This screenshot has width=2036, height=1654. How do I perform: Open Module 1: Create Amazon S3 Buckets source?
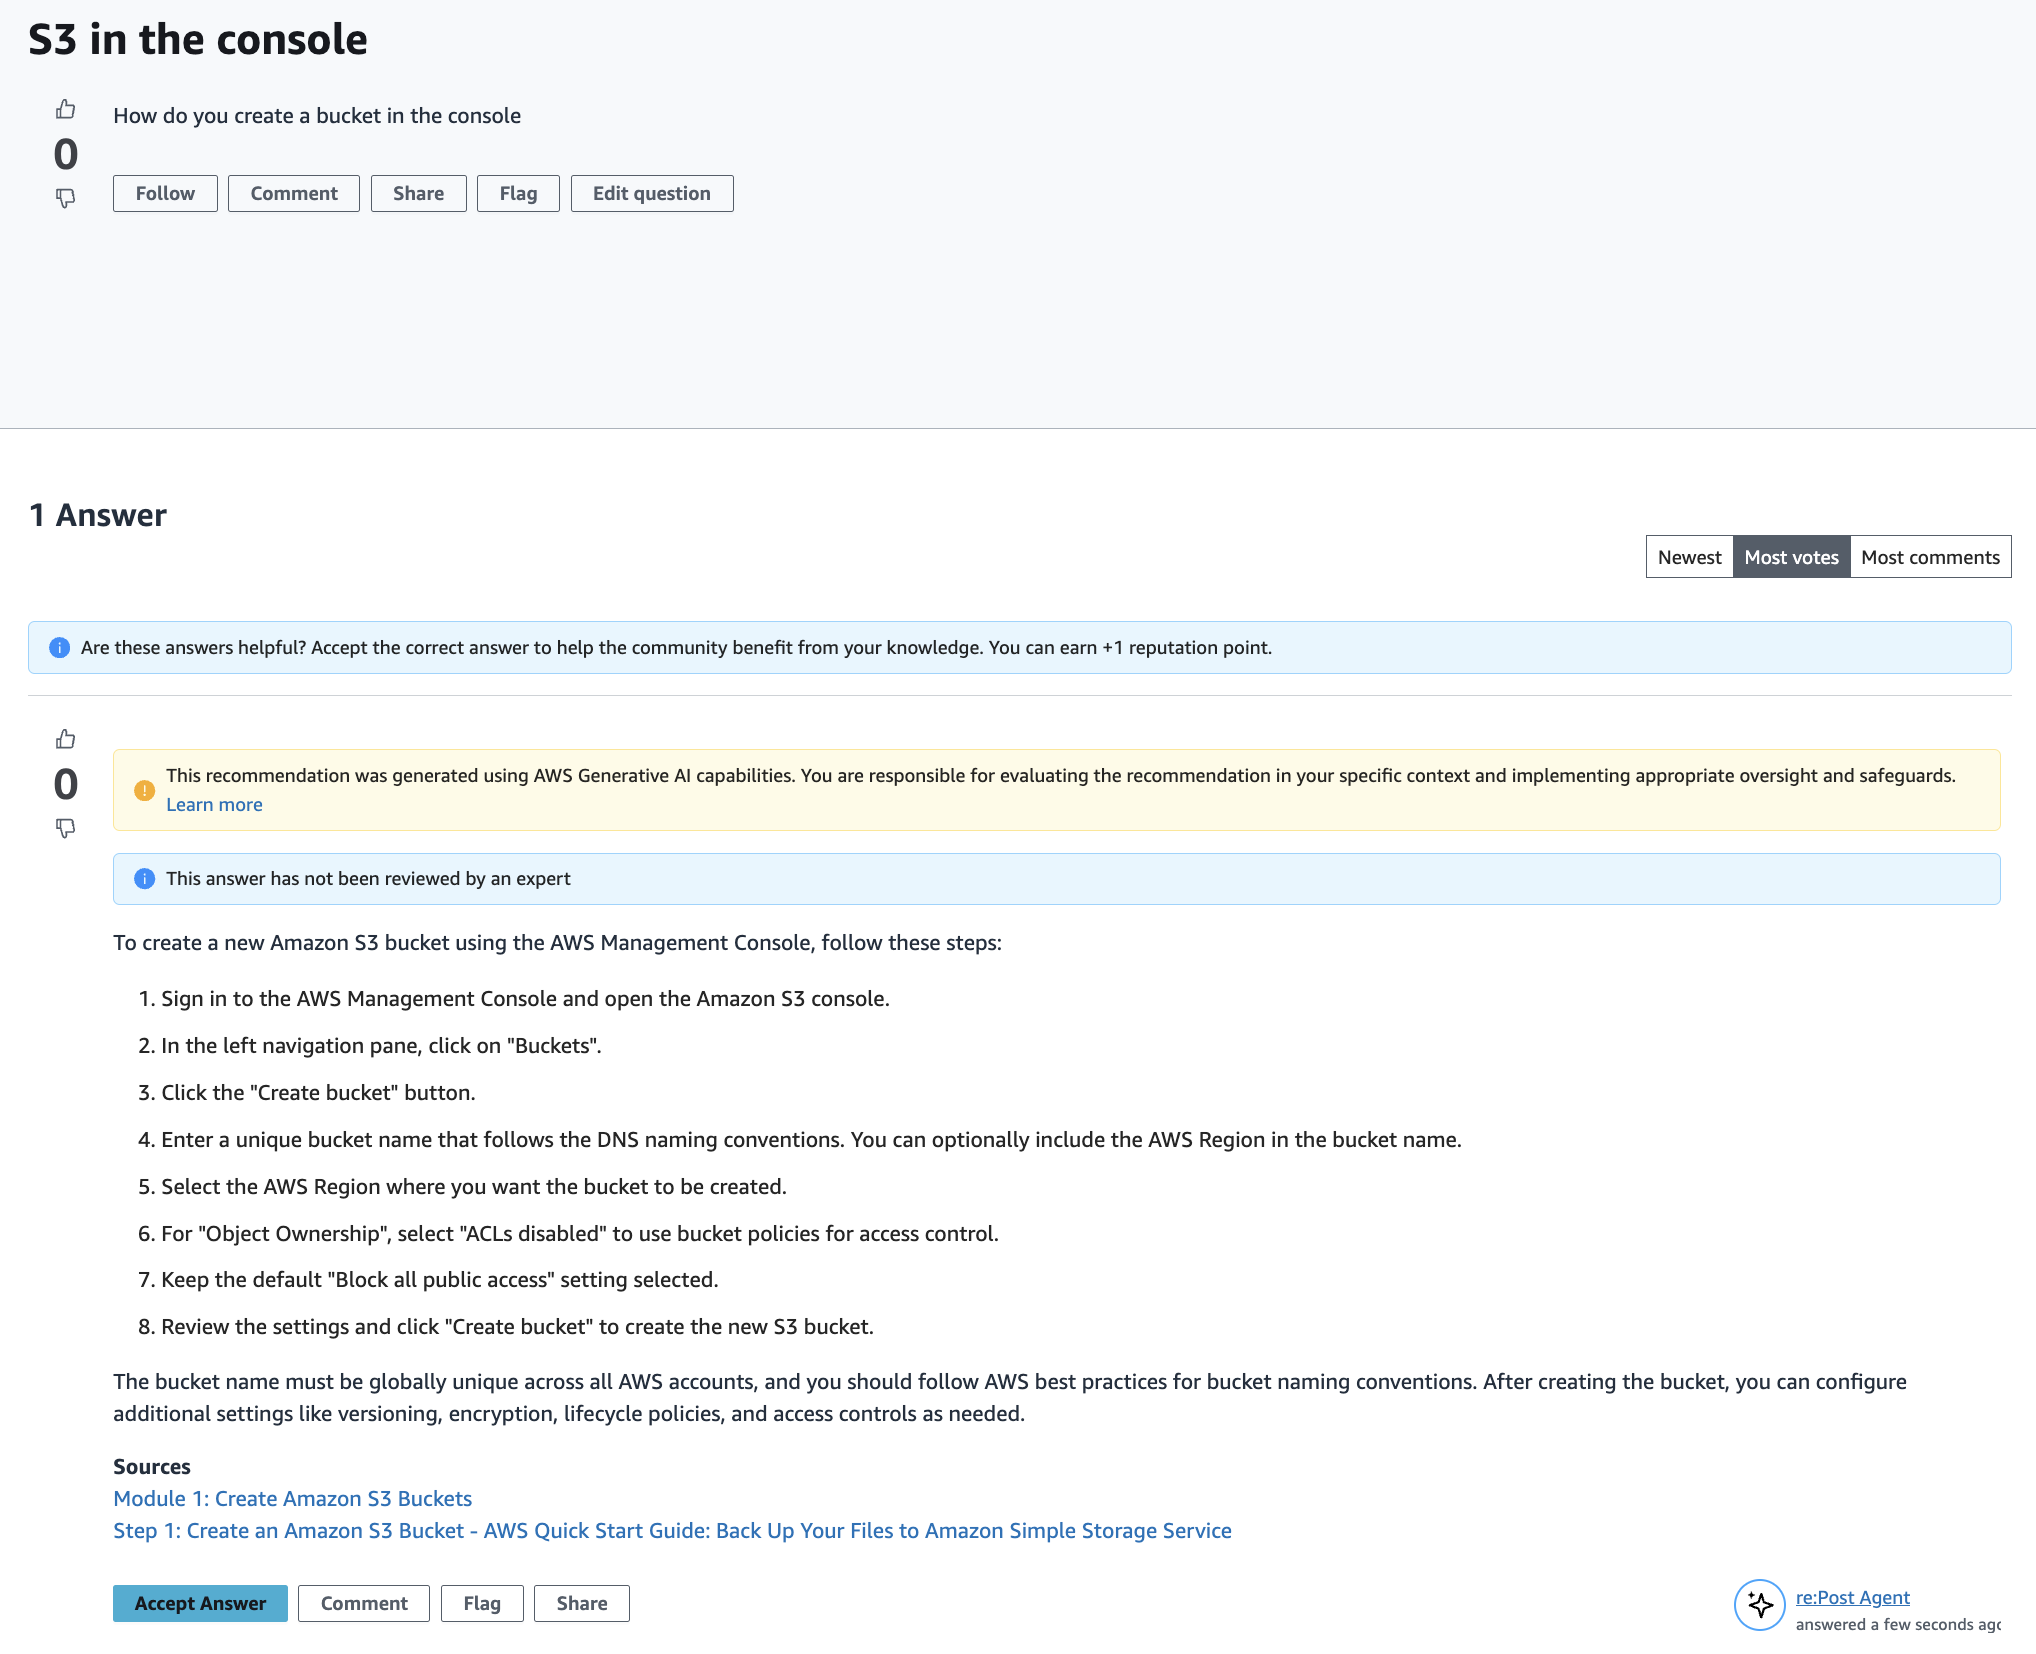pyautogui.click(x=292, y=1499)
